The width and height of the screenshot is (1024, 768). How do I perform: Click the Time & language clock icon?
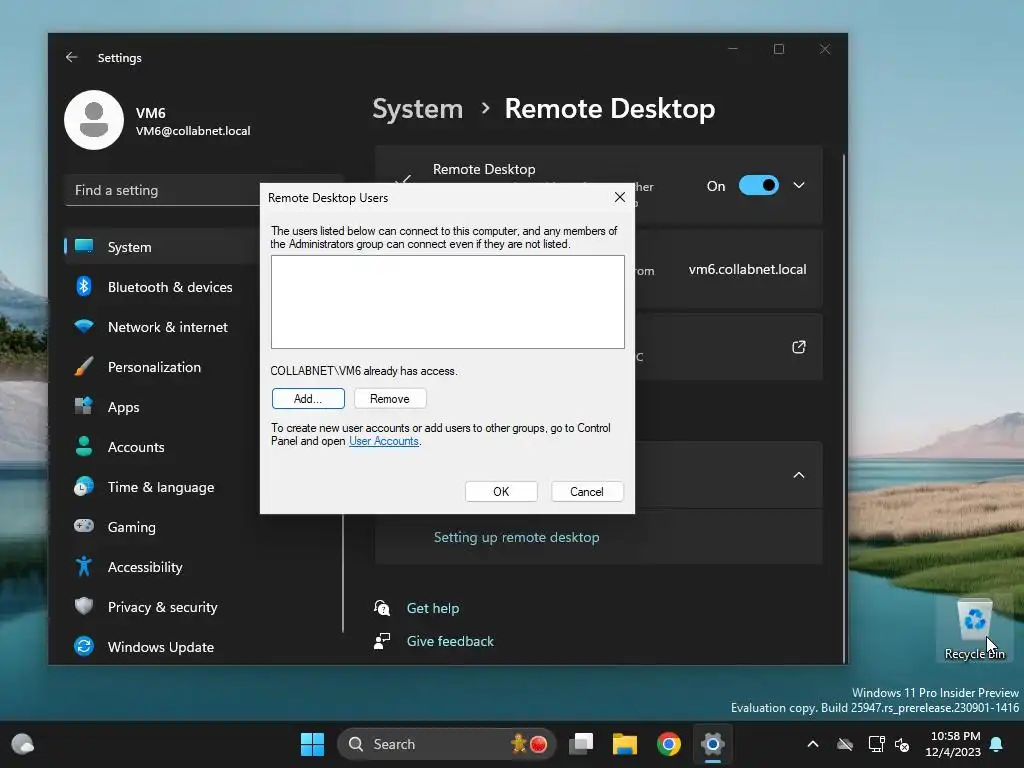click(x=84, y=486)
